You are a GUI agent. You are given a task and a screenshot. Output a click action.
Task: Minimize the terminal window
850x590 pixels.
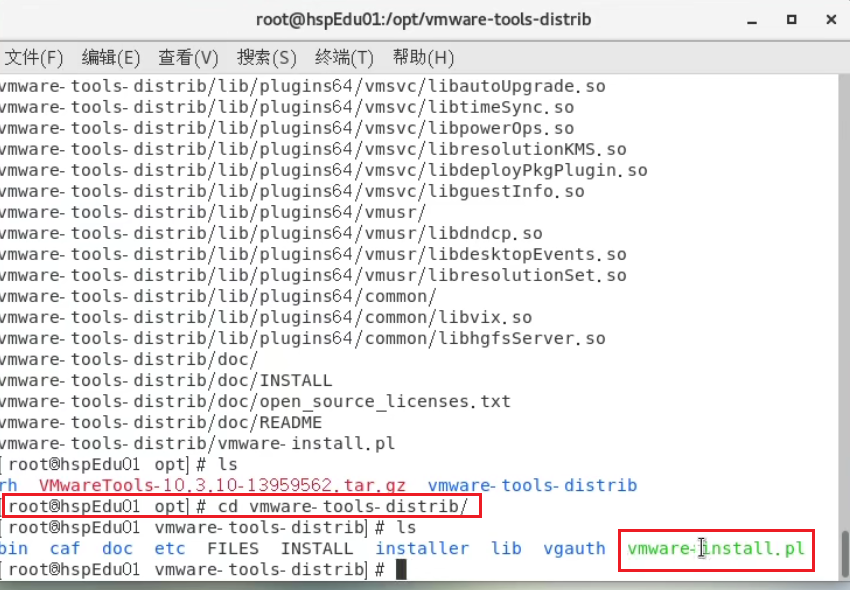(x=752, y=21)
